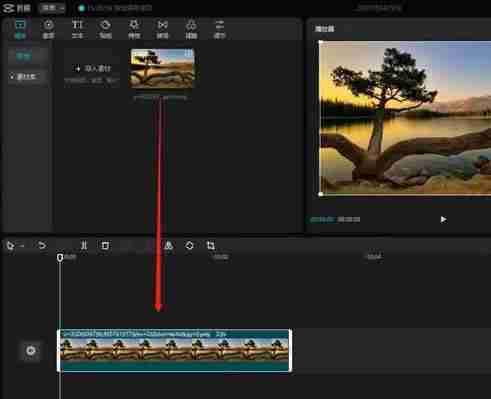Open the Adjustments tab sliders icon

[x=219, y=29]
